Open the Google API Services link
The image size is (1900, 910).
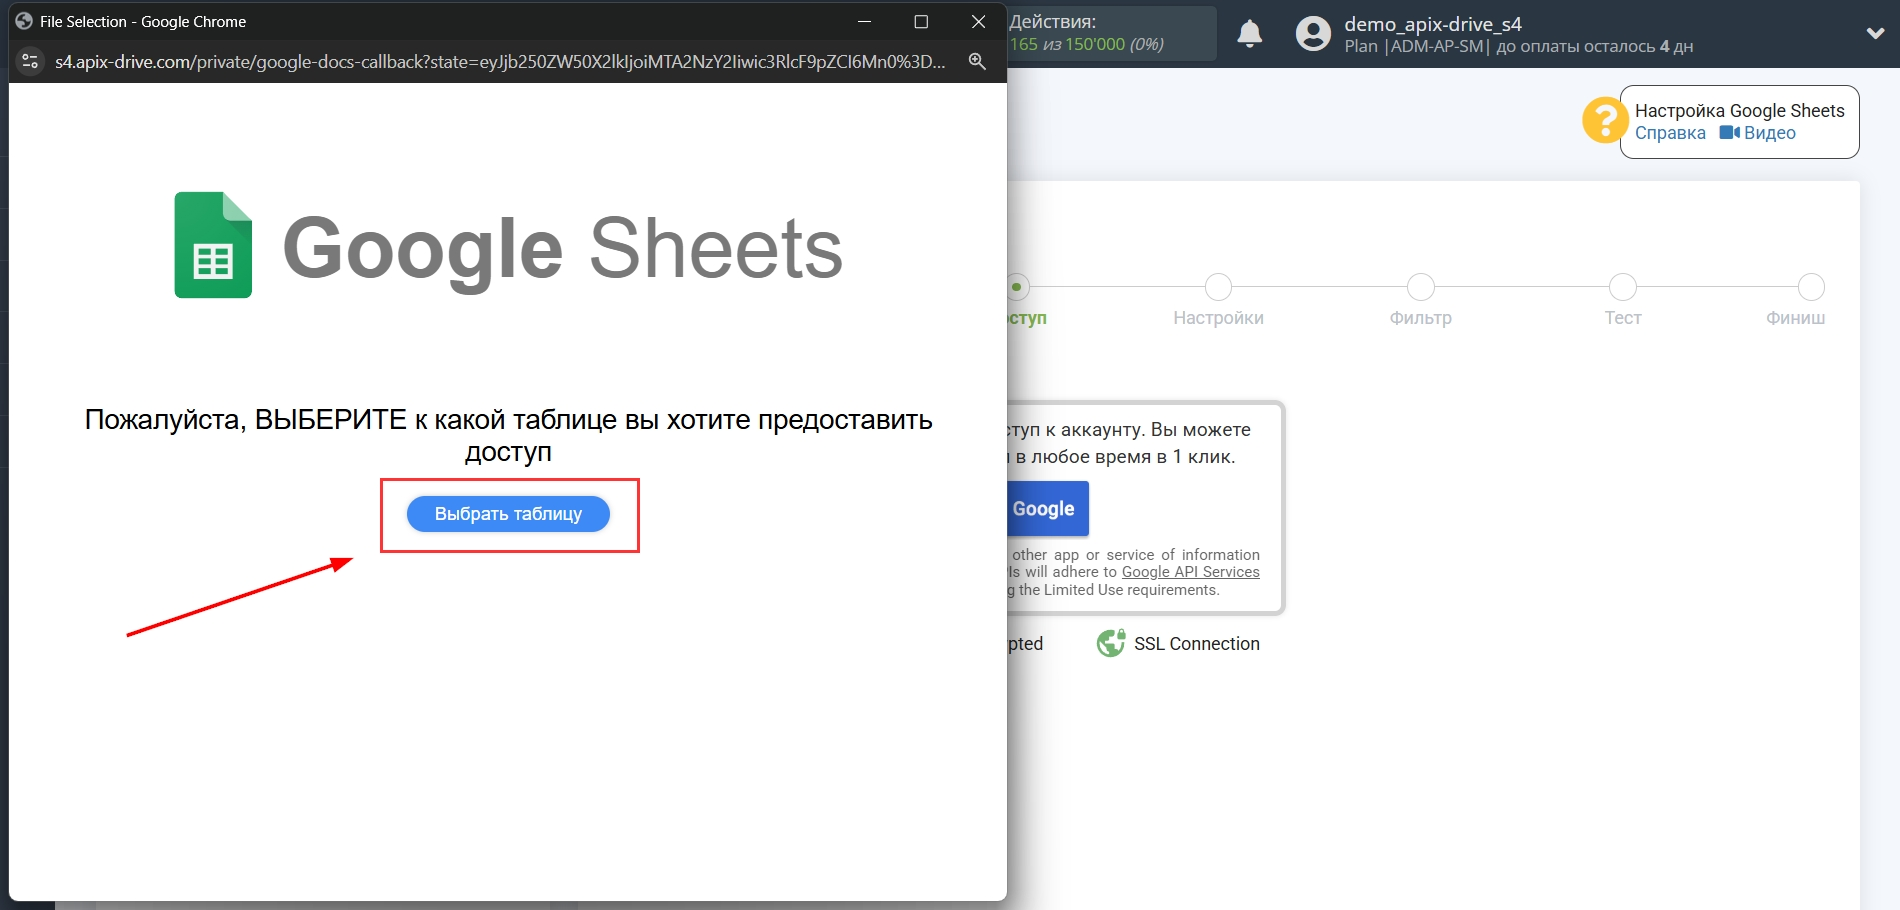(1190, 572)
